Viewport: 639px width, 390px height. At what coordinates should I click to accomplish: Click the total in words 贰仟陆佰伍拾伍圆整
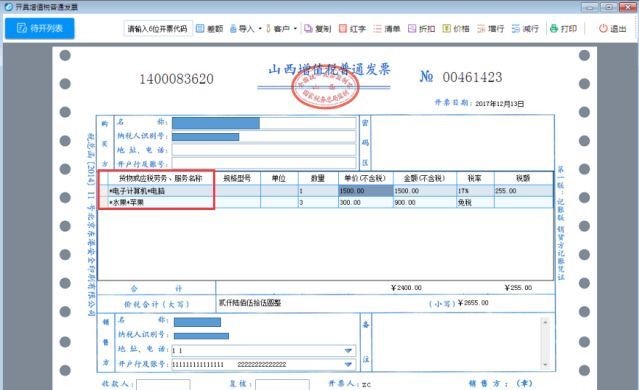[250, 303]
